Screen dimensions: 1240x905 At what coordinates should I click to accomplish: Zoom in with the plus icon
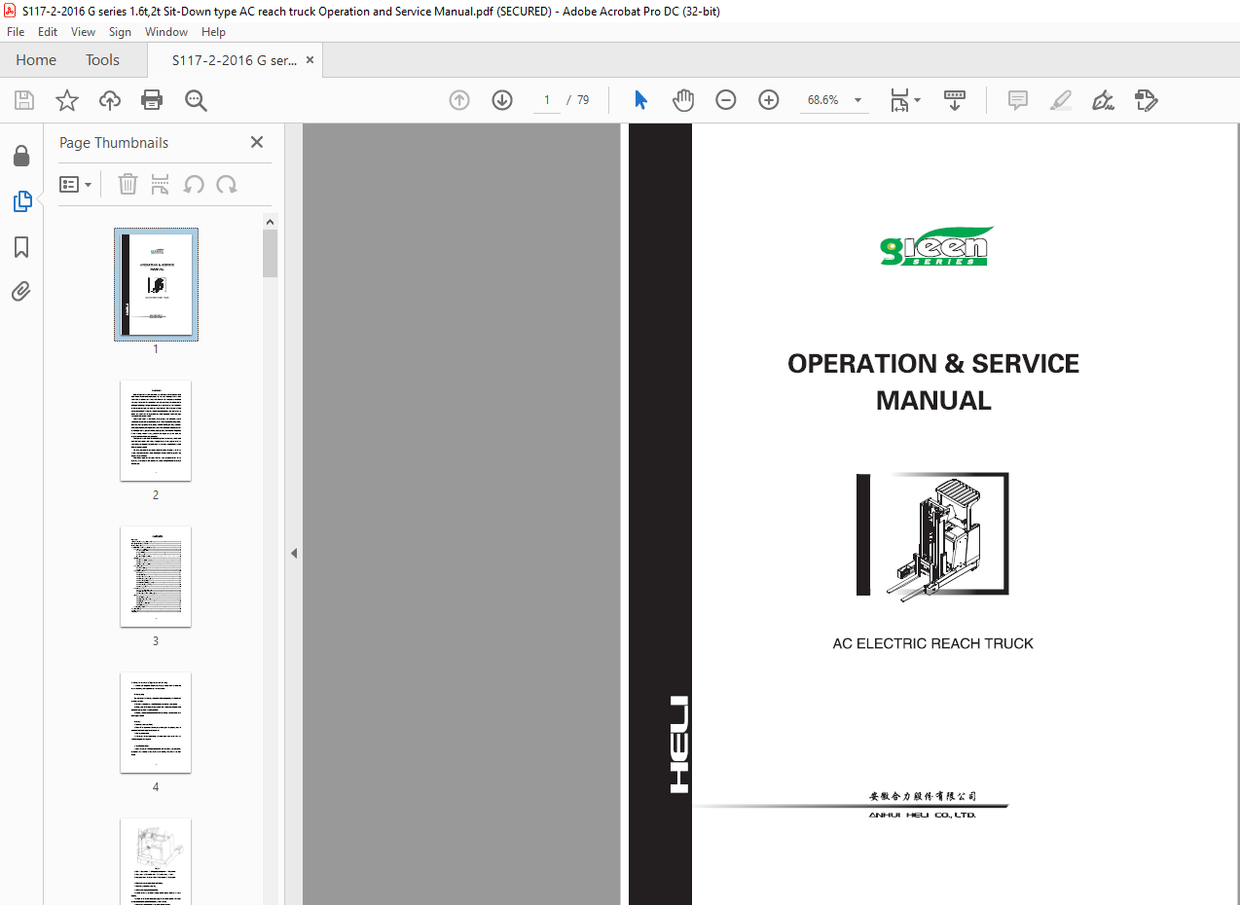pos(768,100)
